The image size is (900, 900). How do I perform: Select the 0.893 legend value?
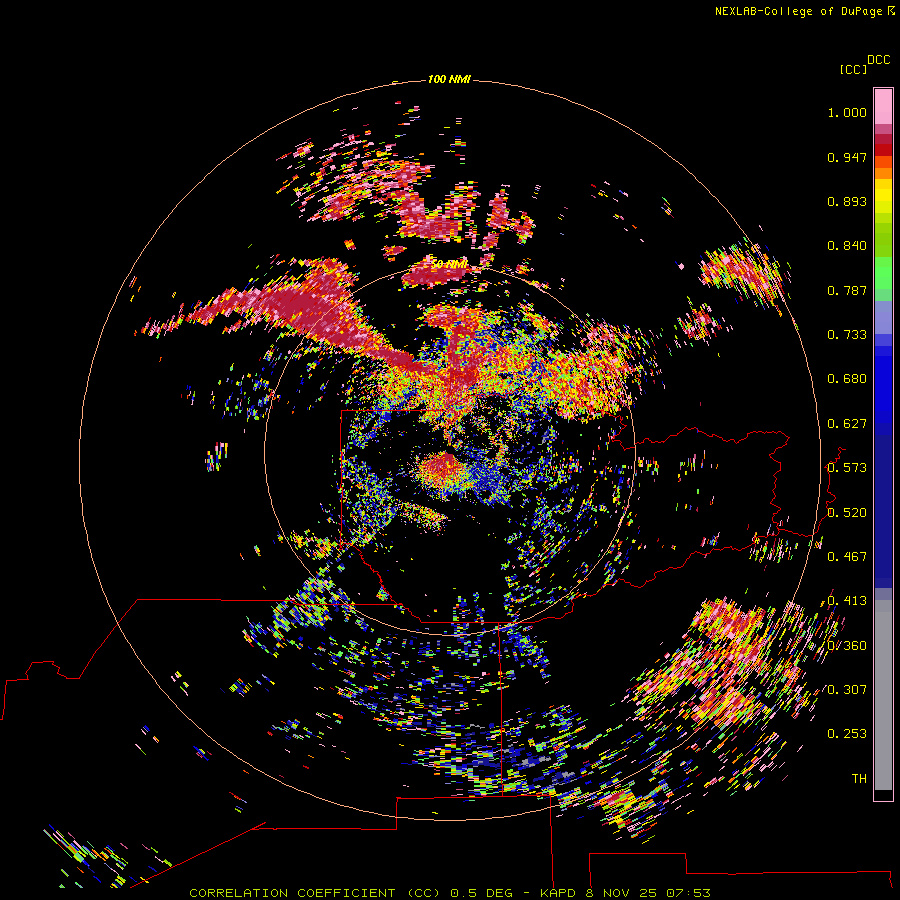847,201
